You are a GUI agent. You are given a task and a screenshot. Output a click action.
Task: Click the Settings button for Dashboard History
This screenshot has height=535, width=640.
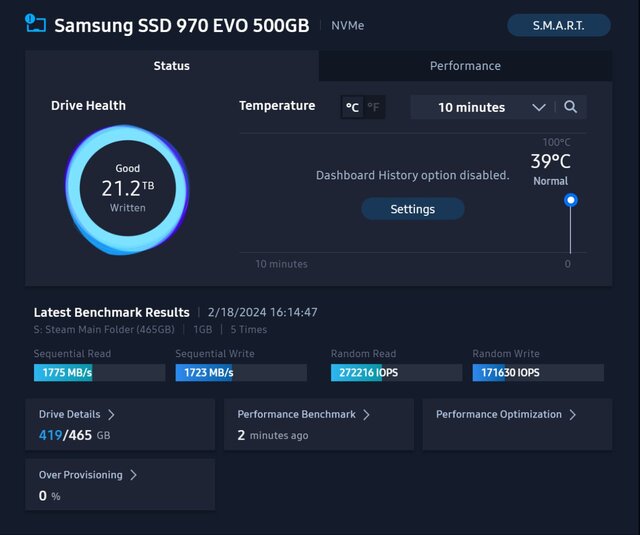tap(413, 209)
